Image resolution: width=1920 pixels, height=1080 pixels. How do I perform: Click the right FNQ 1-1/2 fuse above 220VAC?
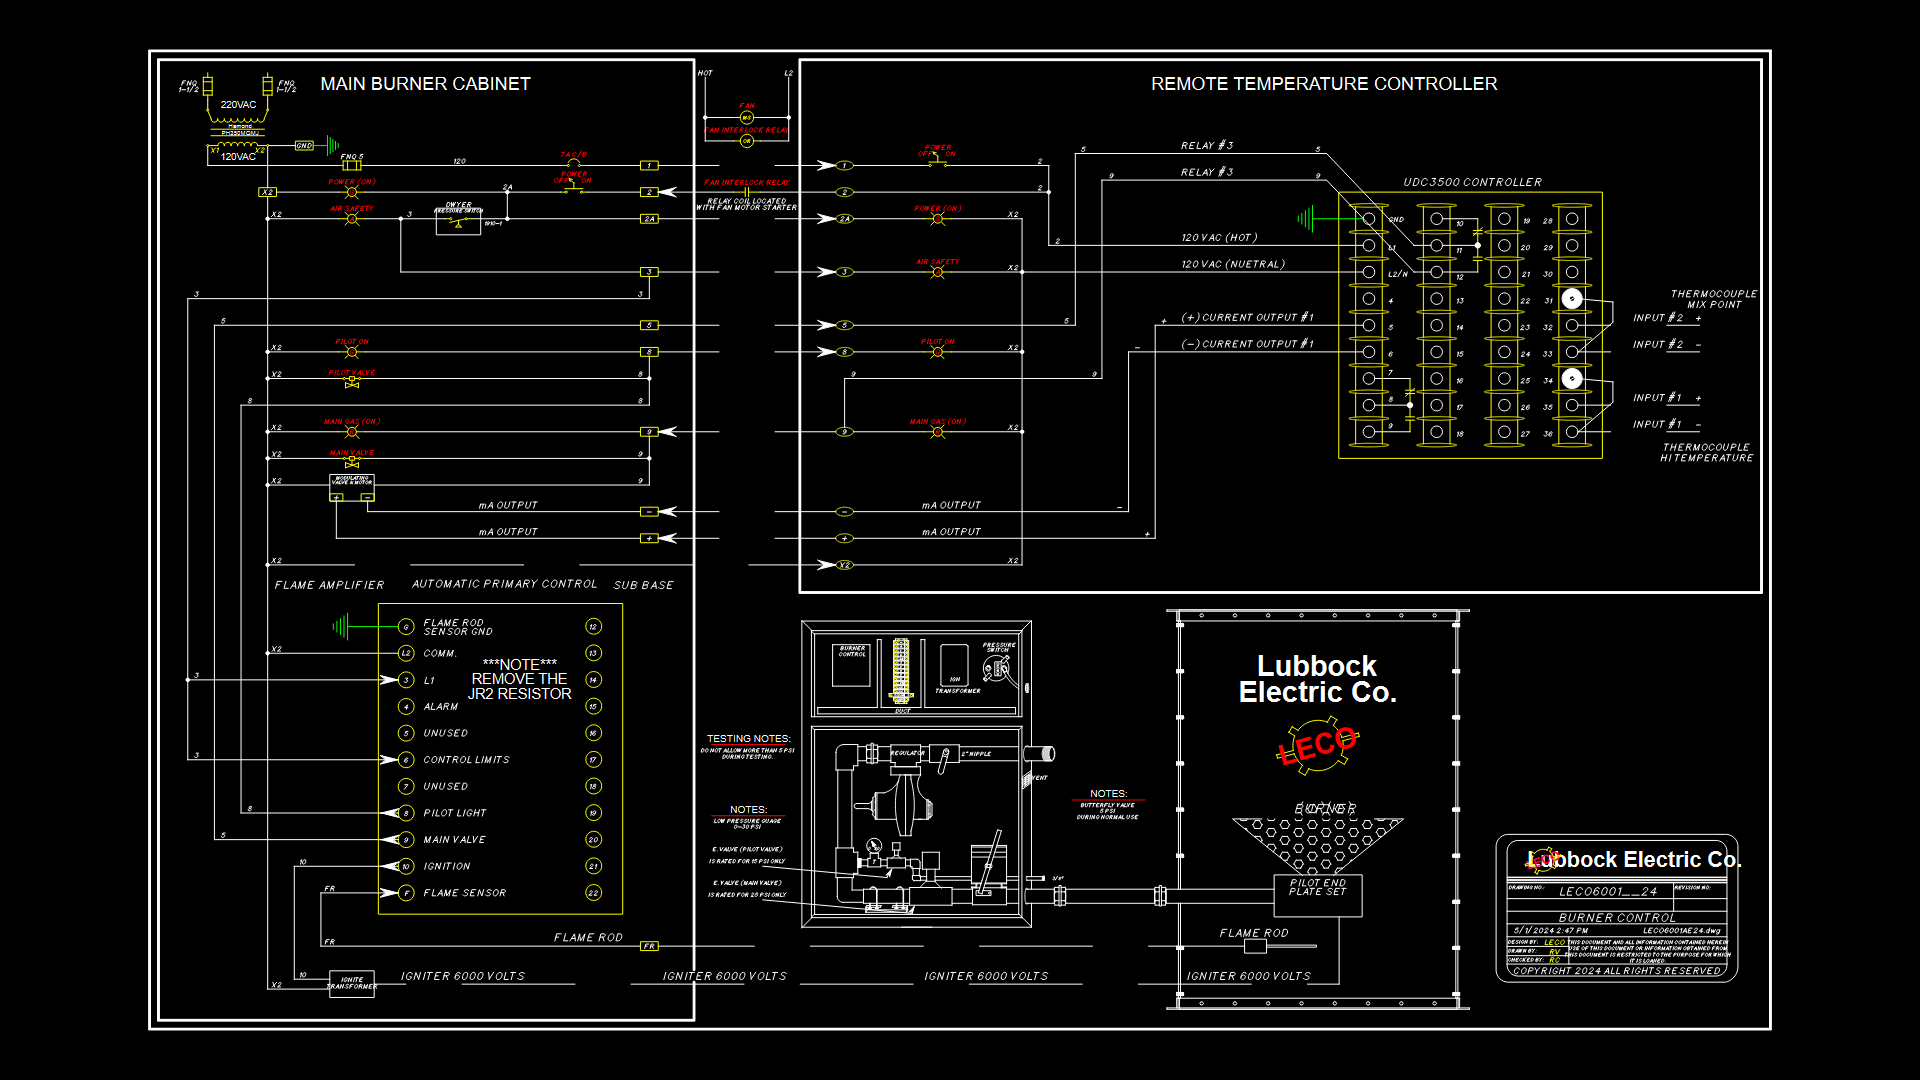click(267, 84)
